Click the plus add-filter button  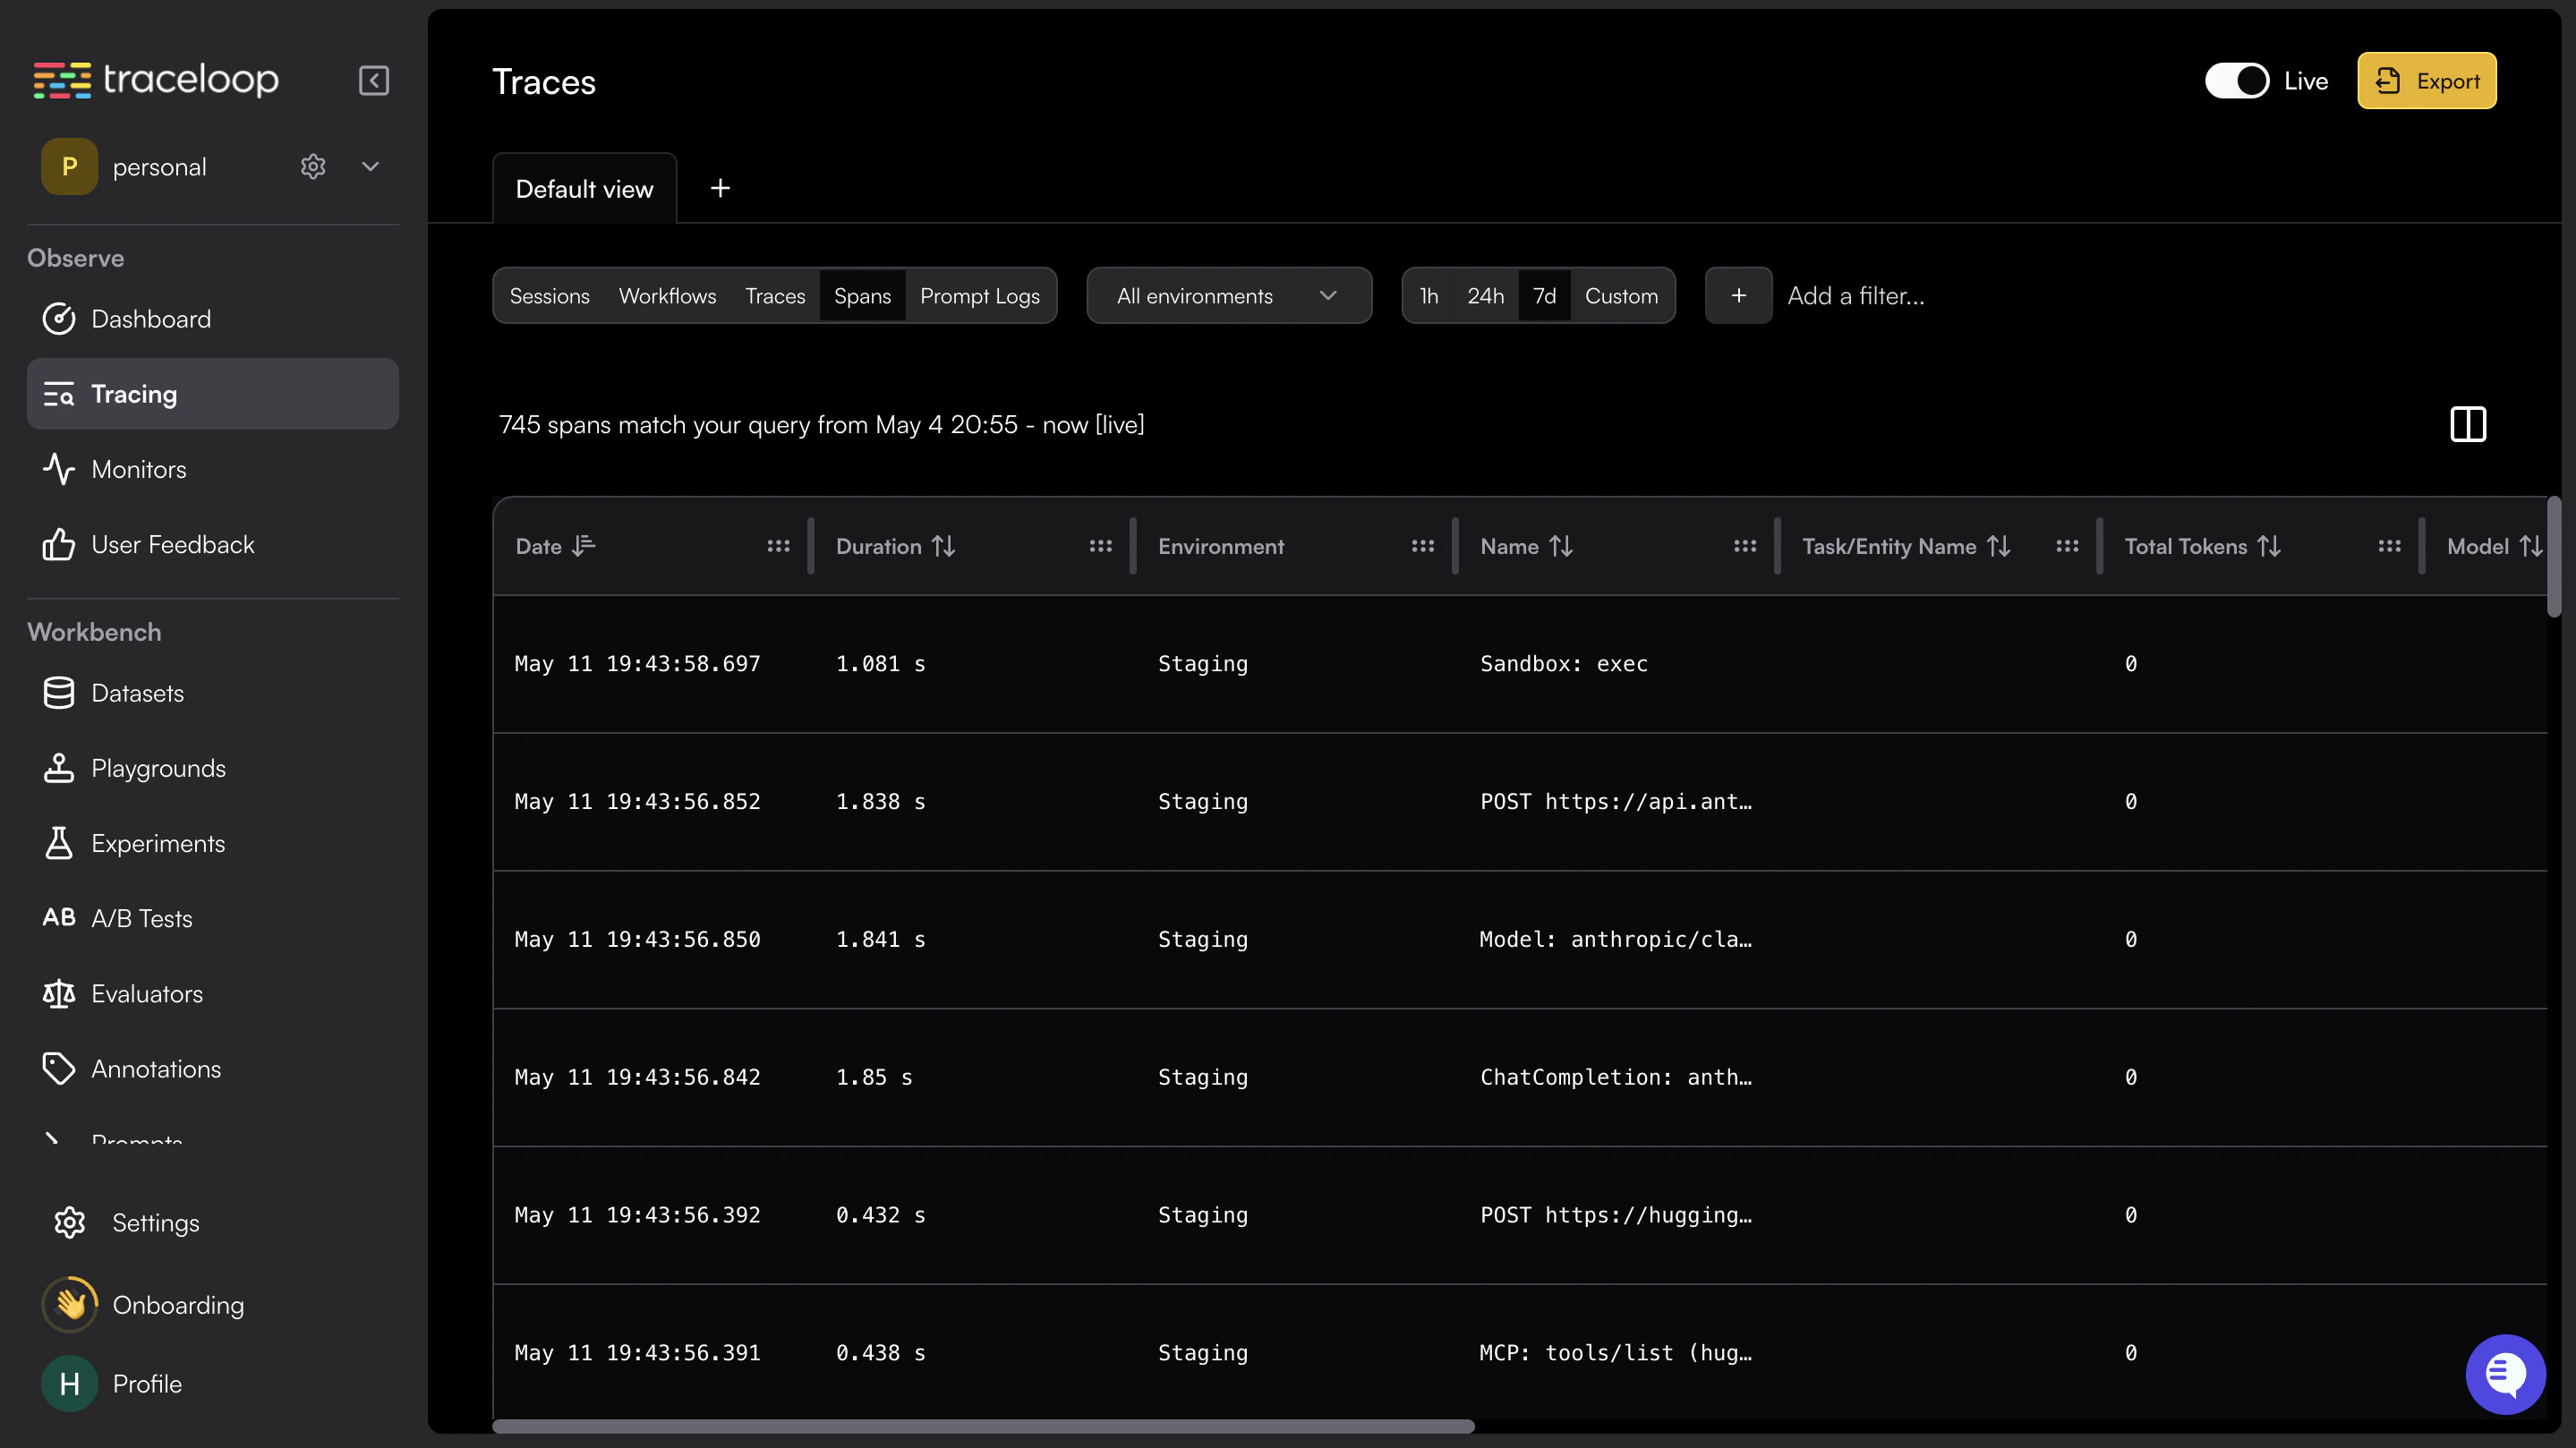tap(1738, 296)
